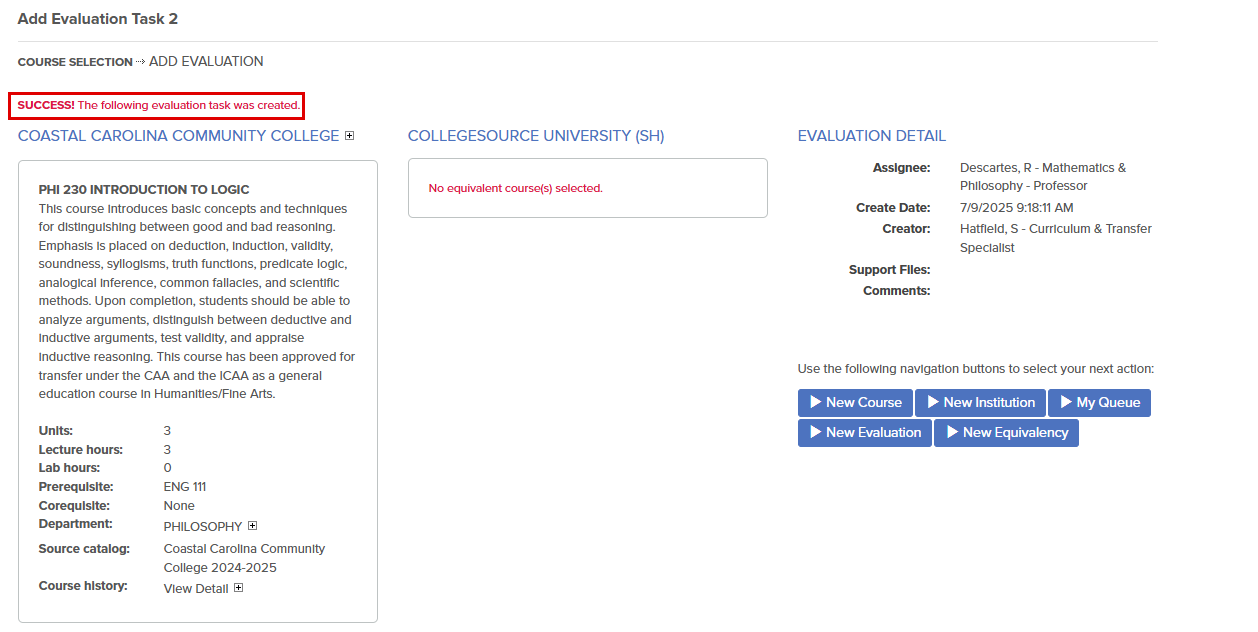Screen dimensions: 1258x632
Task: Click the Add Evaluation Task 2 title
Action: (98, 19)
